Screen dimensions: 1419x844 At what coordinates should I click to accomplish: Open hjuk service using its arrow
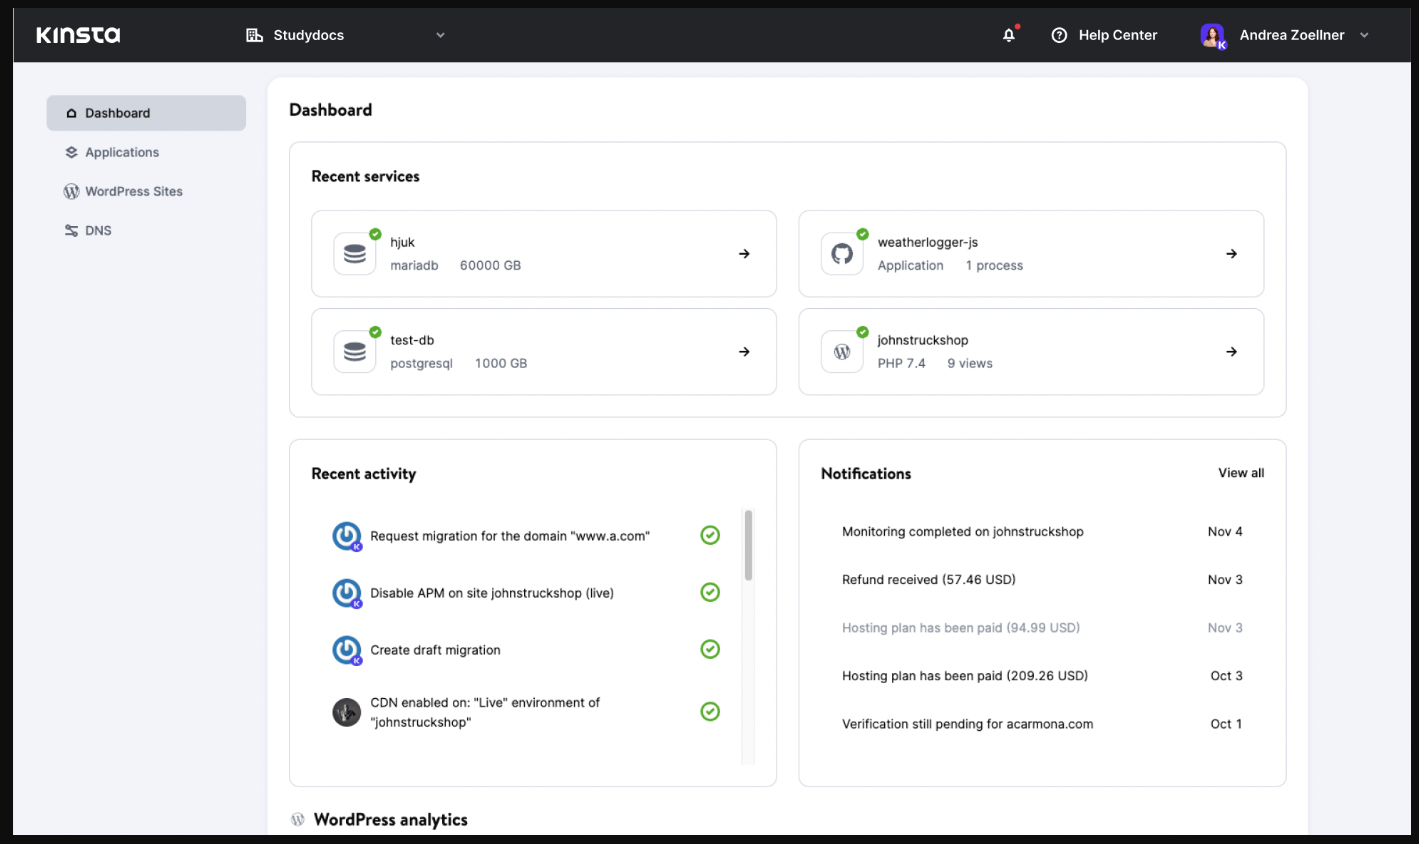pos(744,254)
